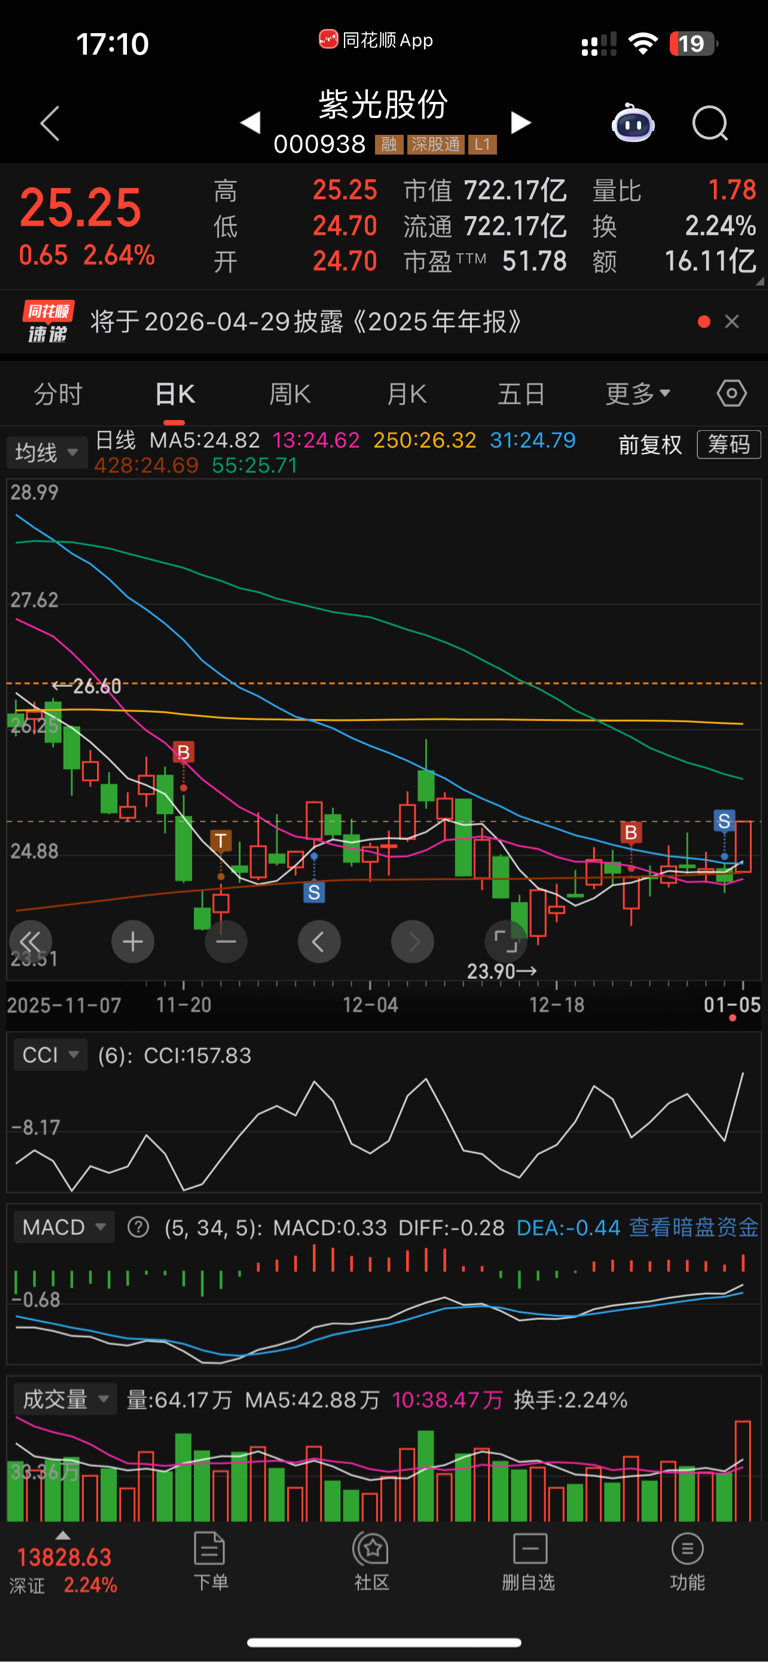This screenshot has height=1662, width=768.
Task: Zoom in chart with plus button
Action: coord(132,941)
